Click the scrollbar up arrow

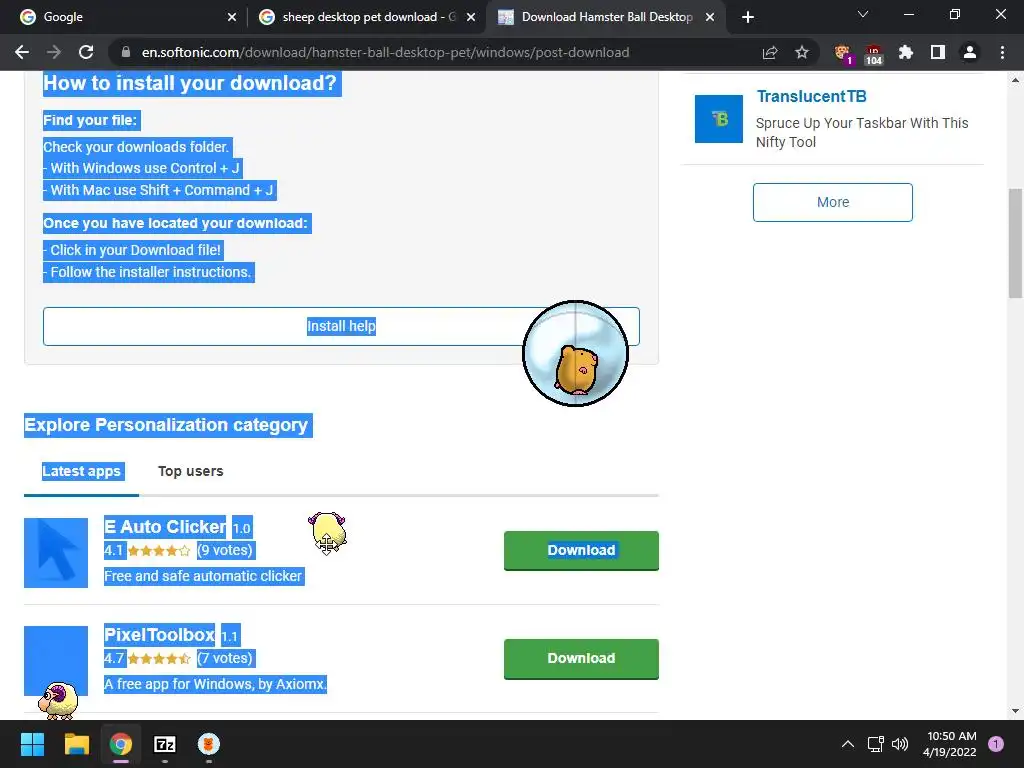coord(1015,81)
